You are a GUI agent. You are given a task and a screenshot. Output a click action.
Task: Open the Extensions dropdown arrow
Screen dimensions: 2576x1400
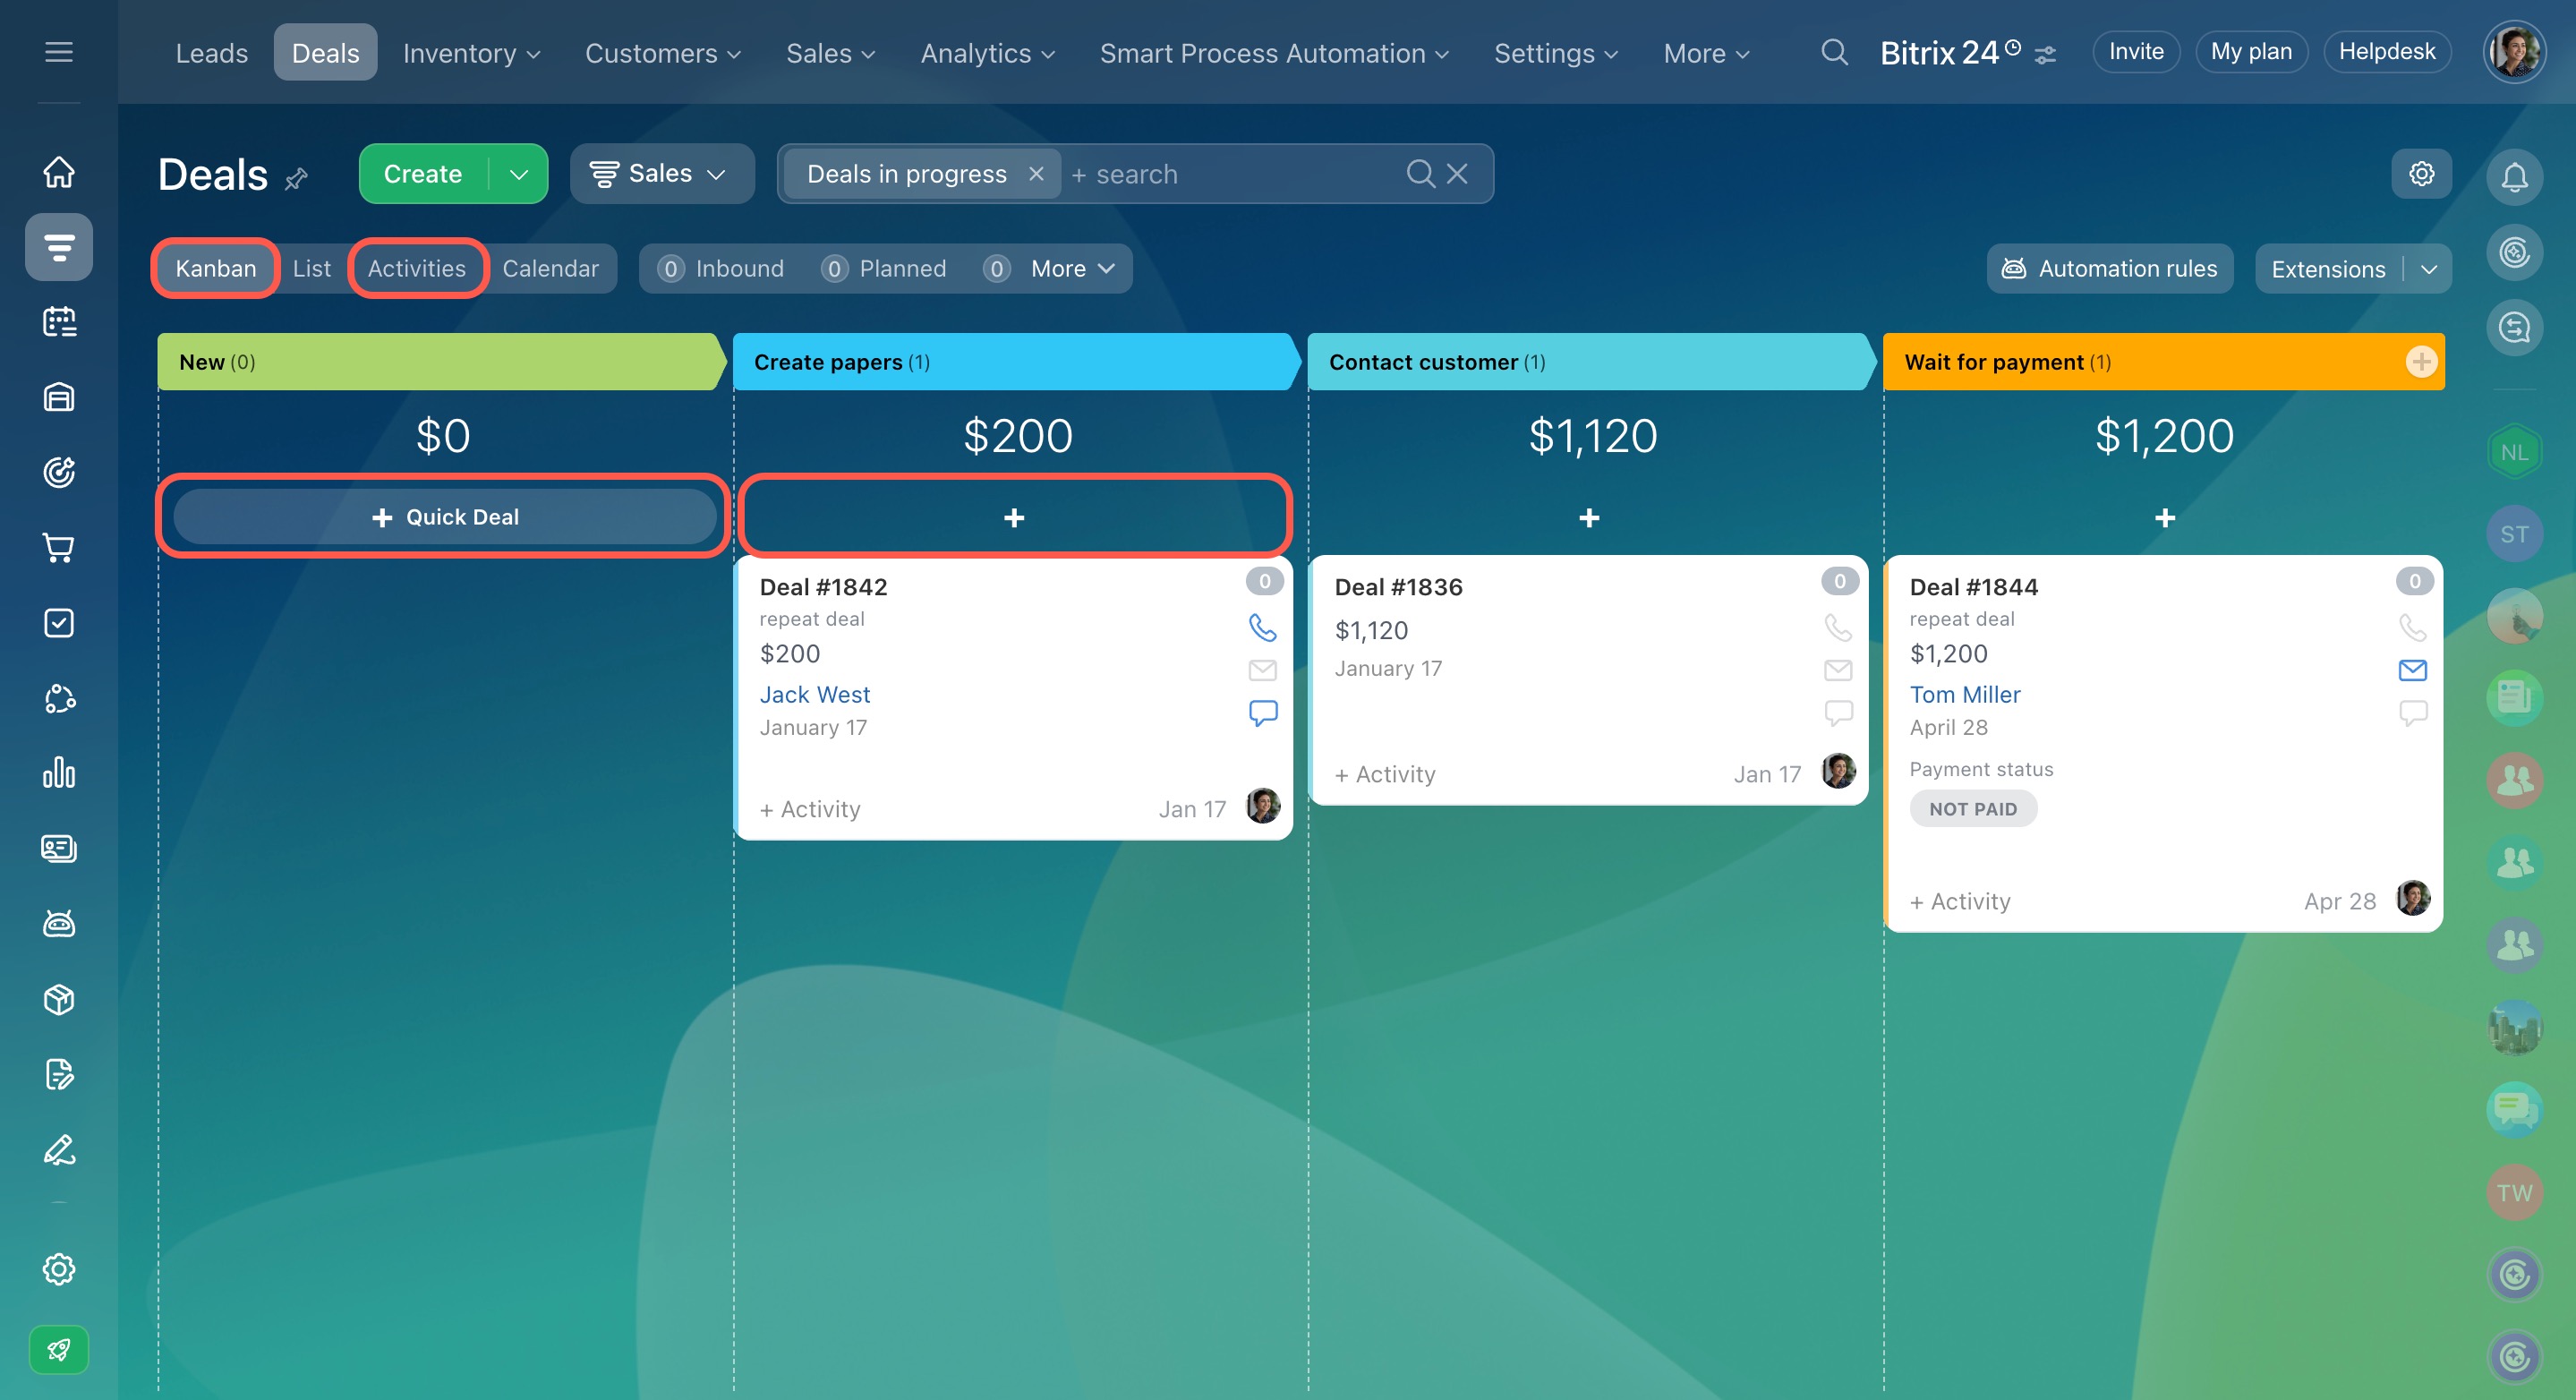click(2429, 269)
